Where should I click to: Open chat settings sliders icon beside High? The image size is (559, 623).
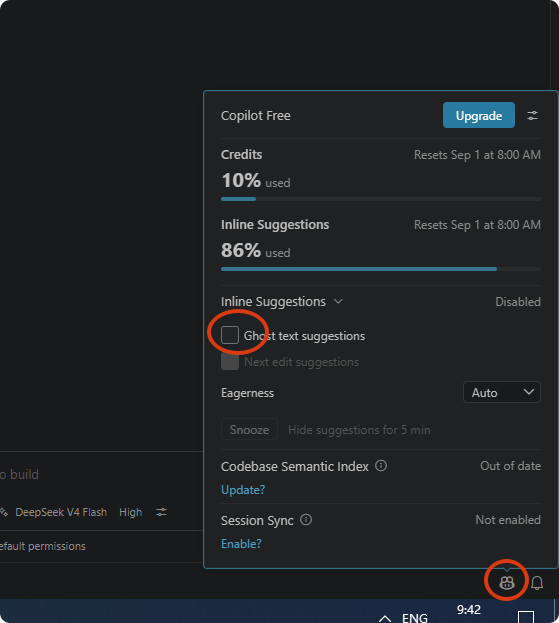click(x=161, y=512)
